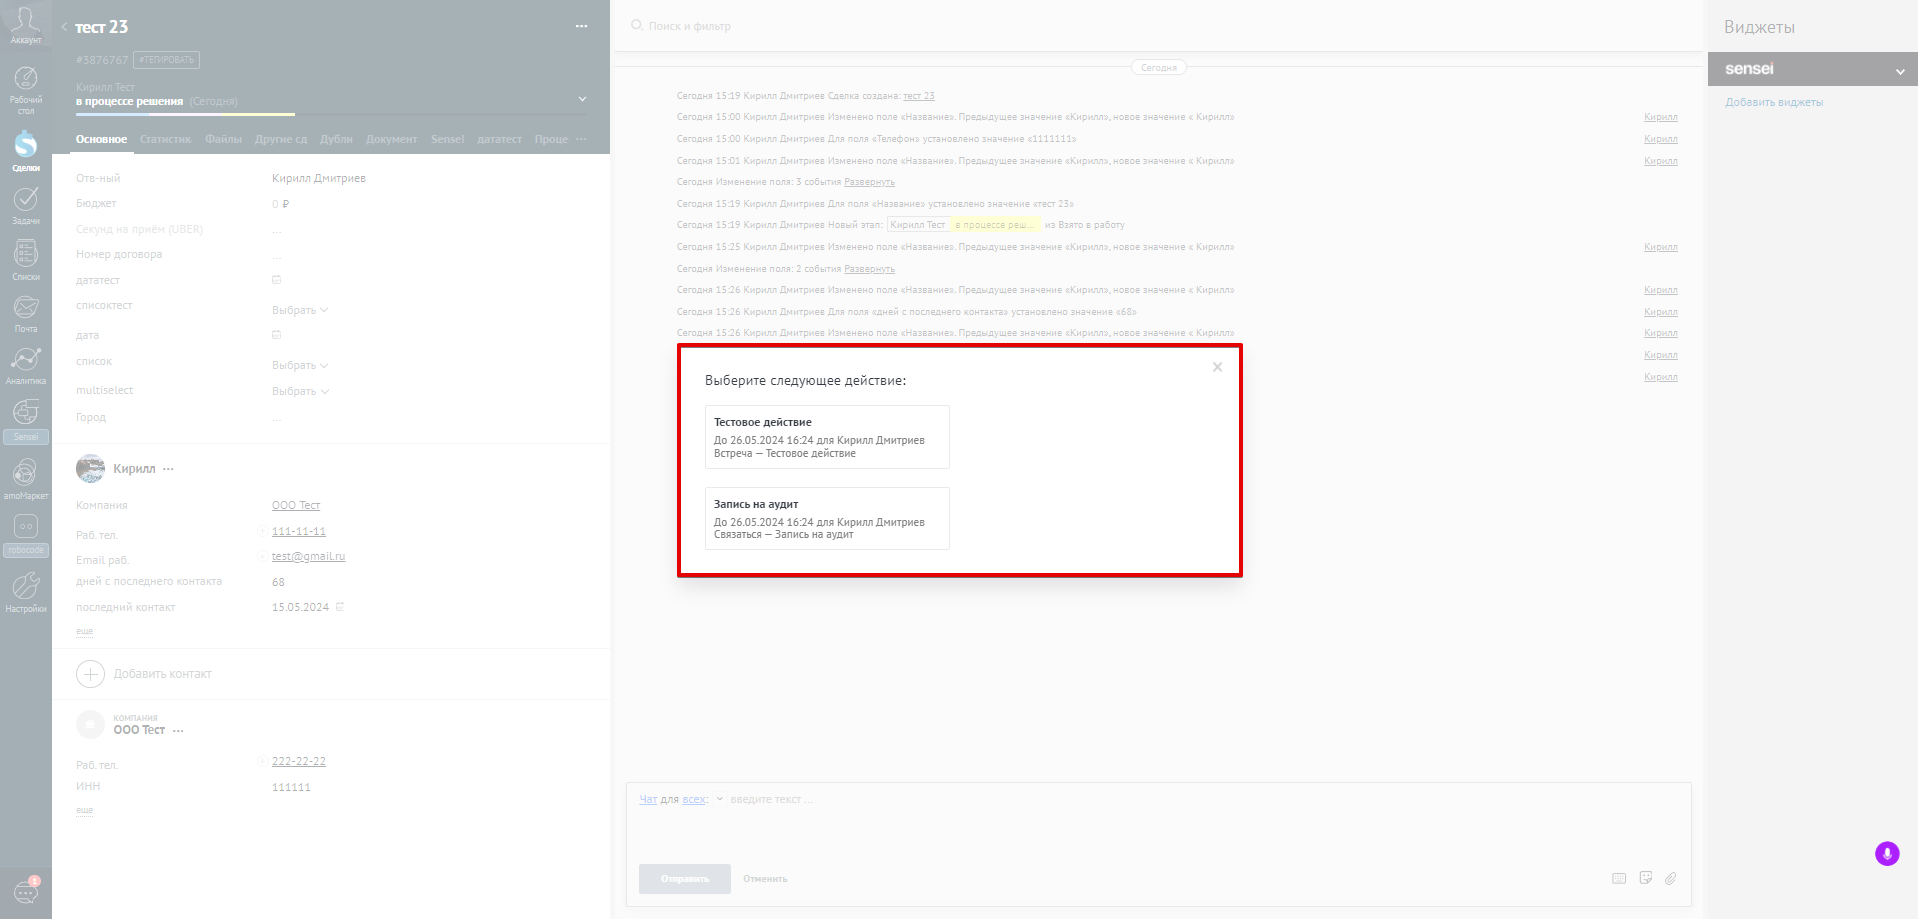Viewport: 1918px width, 919px height.
Task: Go back using arrow beside тест 23
Action: (64, 27)
